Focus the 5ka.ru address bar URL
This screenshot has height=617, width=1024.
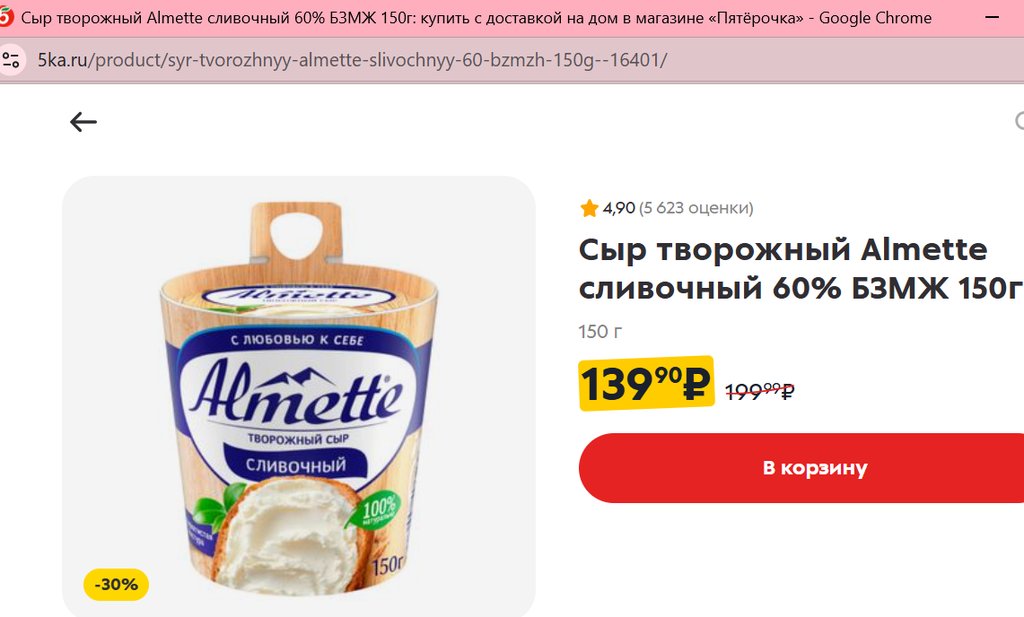[x=352, y=60]
